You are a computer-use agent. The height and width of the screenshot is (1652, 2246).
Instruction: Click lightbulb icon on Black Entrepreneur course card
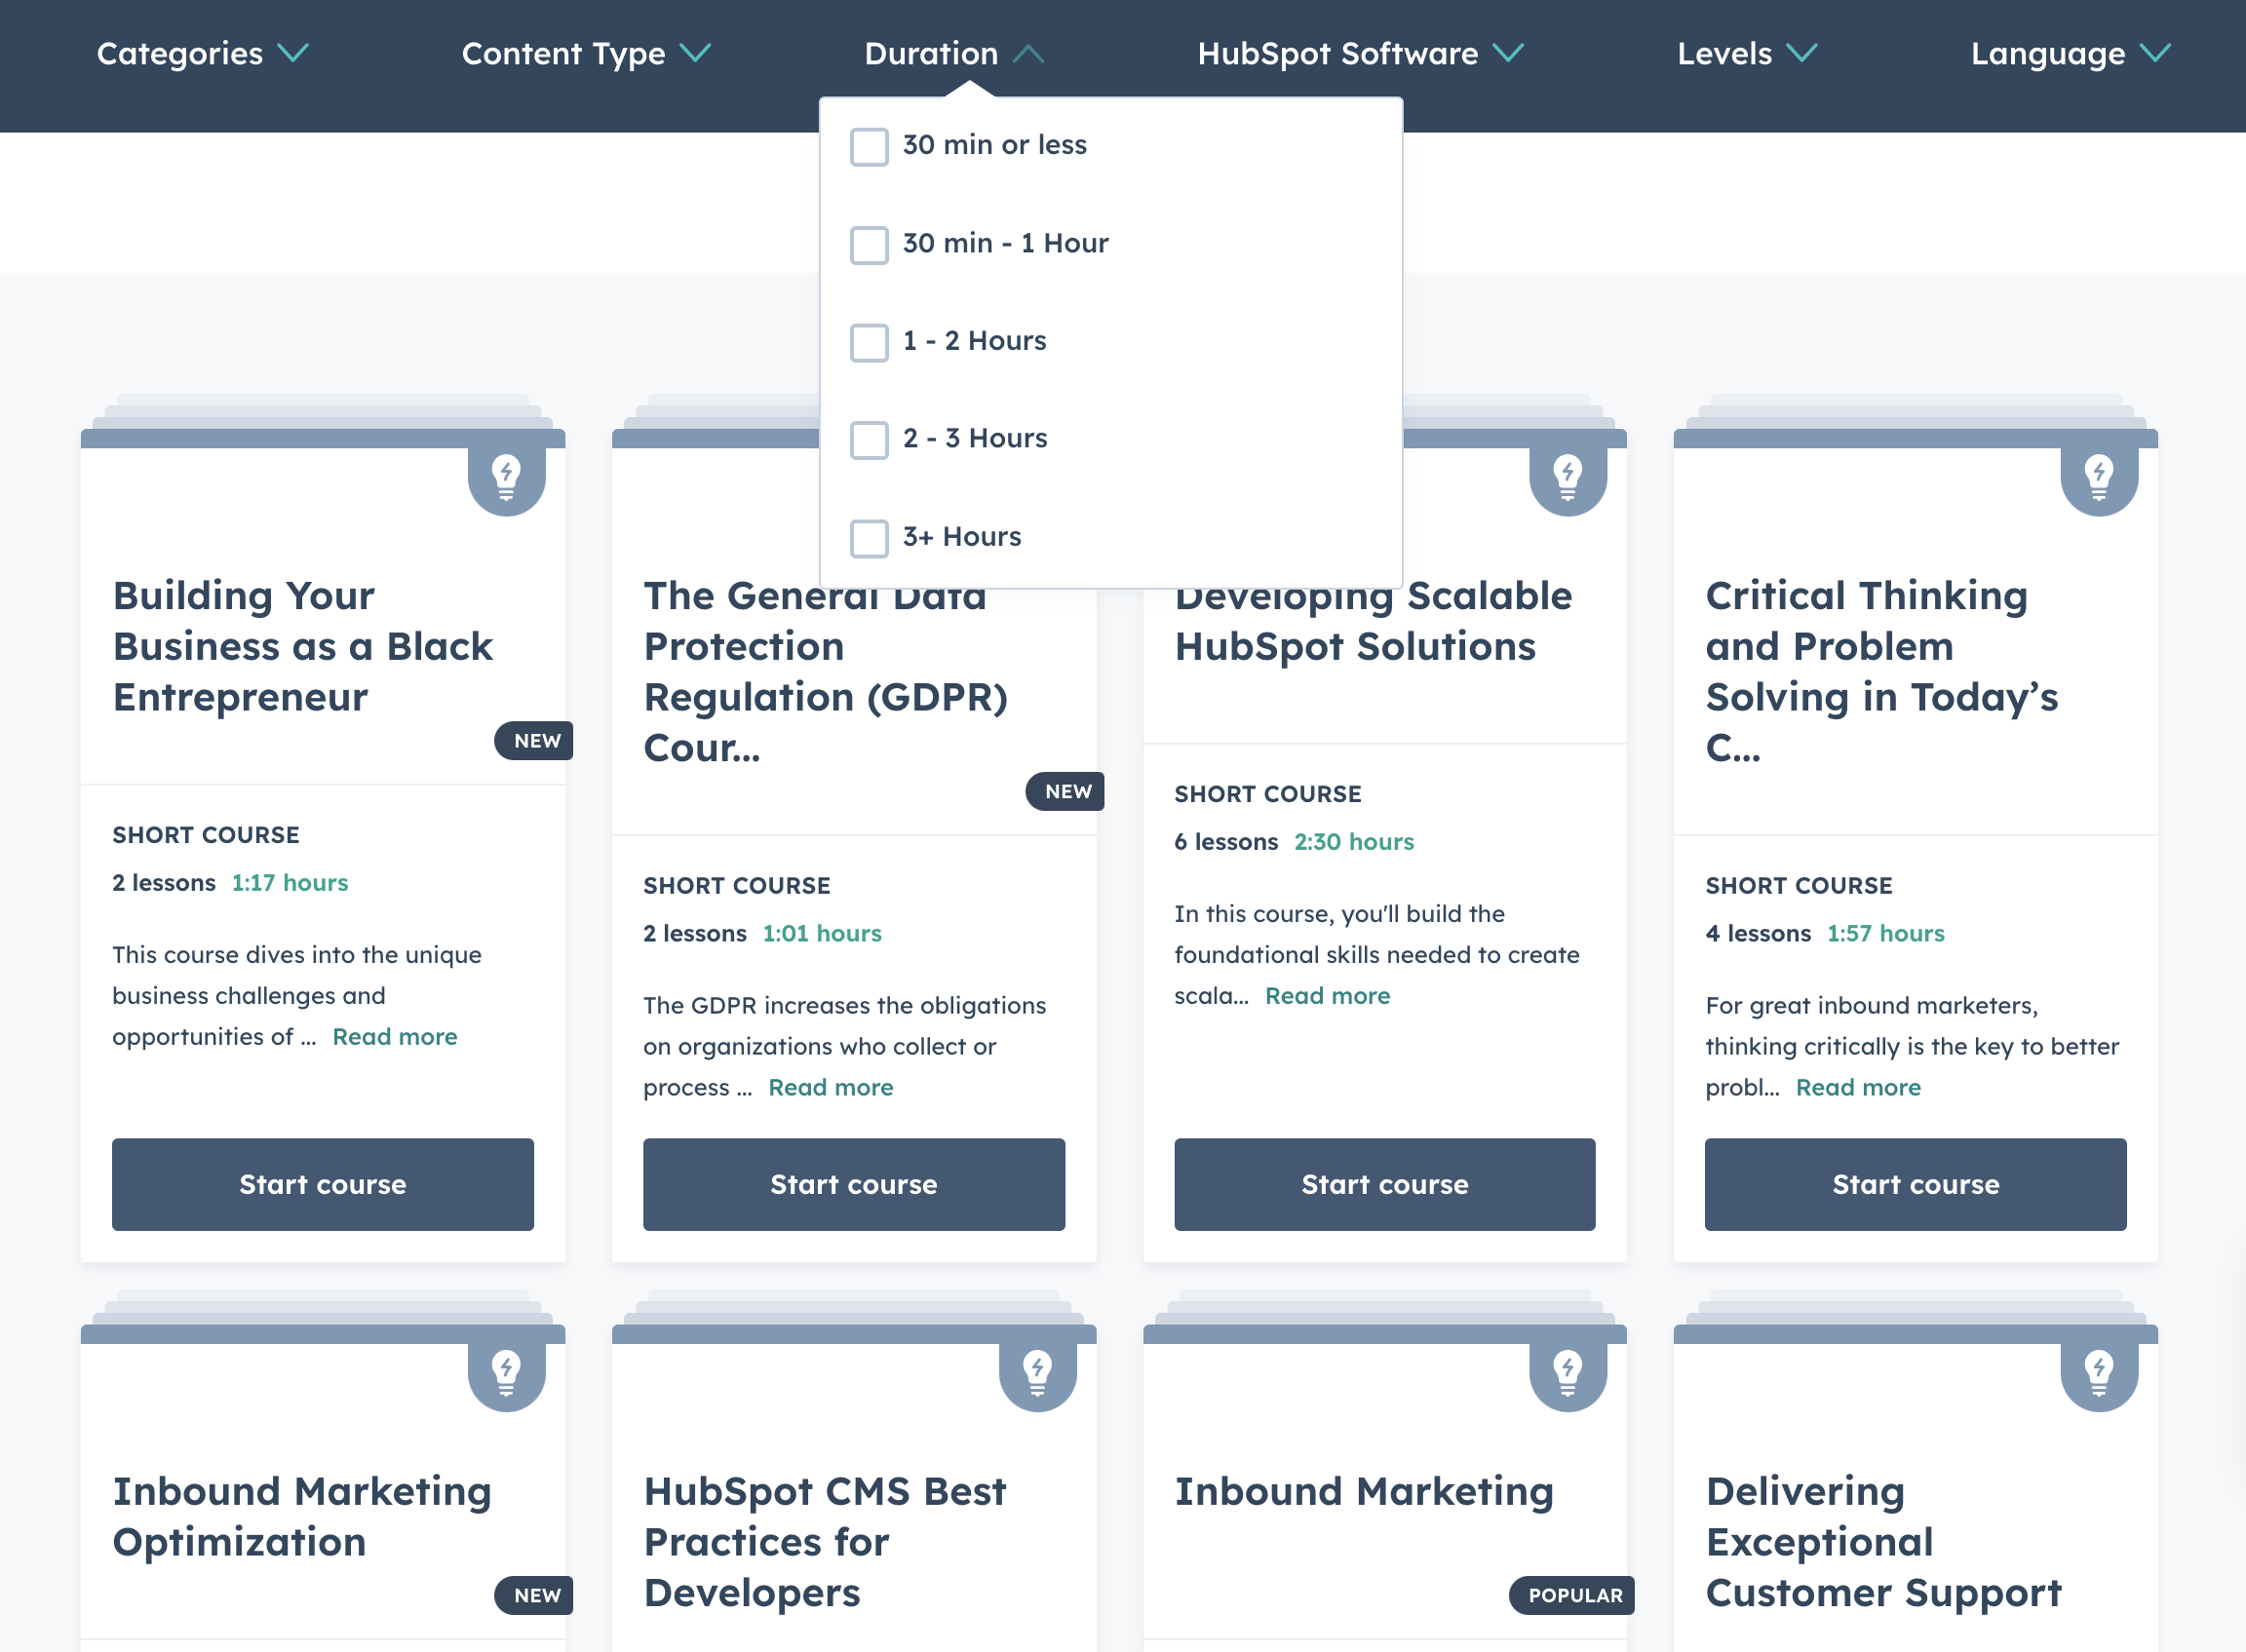506,477
